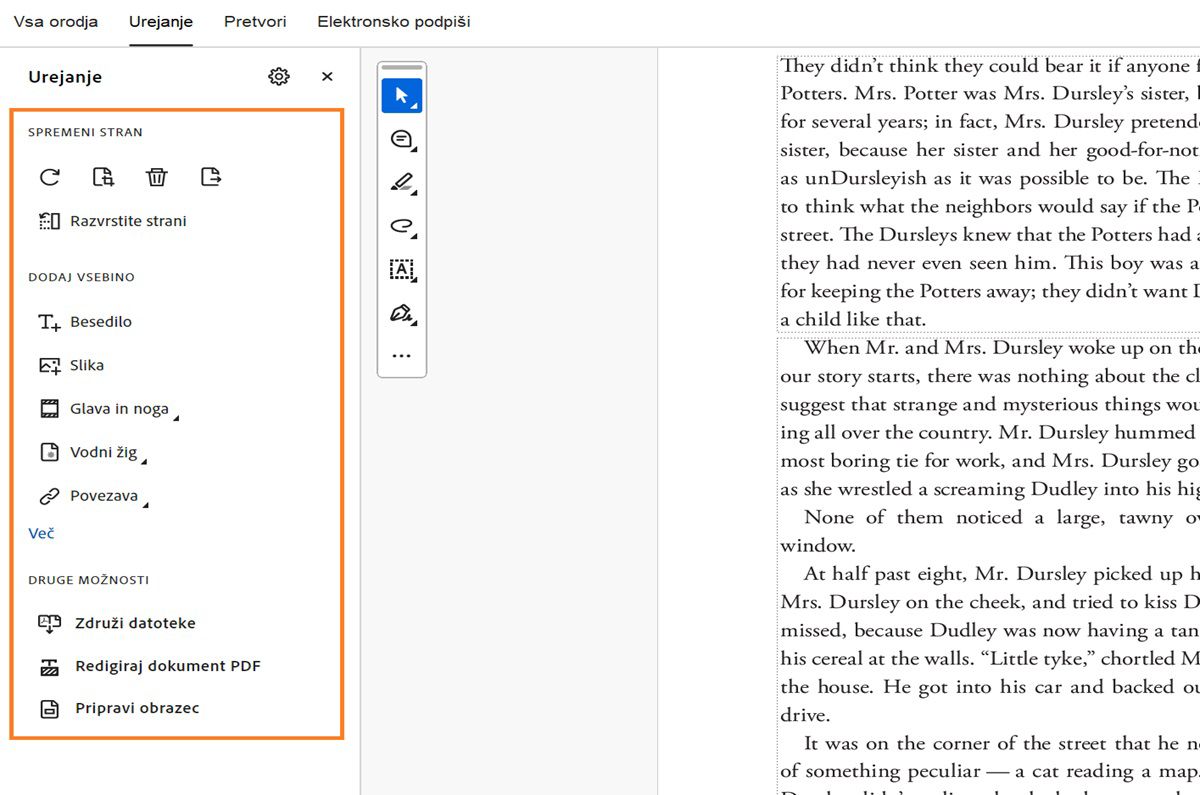Open Povezava link options
This screenshot has height=795, width=1200.
[x=93, y=496]
